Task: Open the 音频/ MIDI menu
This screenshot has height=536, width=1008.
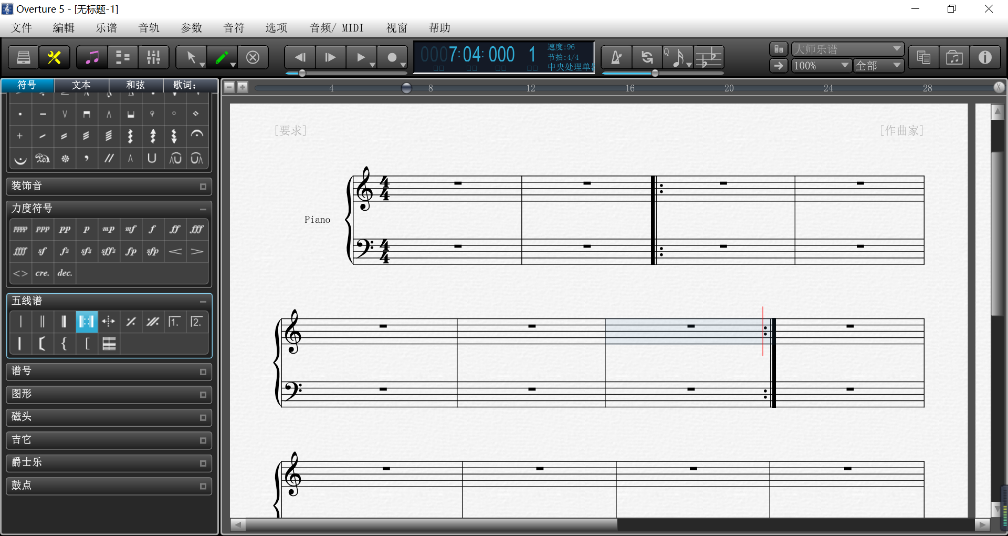Action: (336, 28)
